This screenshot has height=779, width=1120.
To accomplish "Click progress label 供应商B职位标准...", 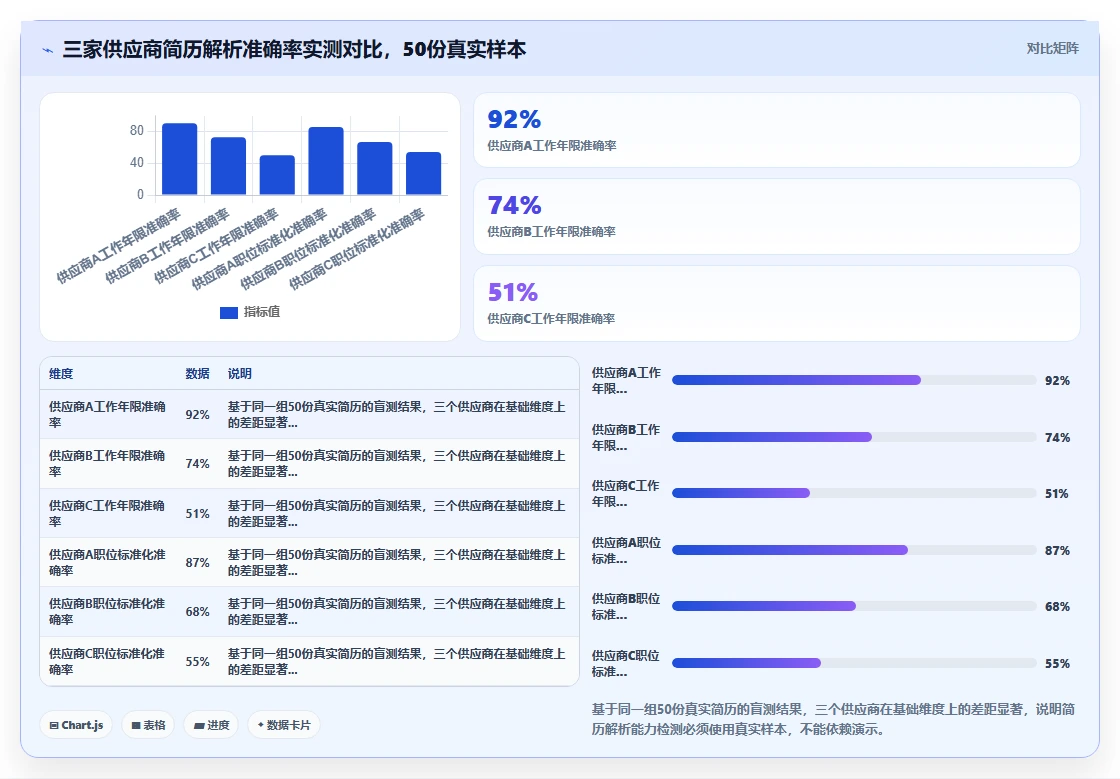I will point(626,606).
